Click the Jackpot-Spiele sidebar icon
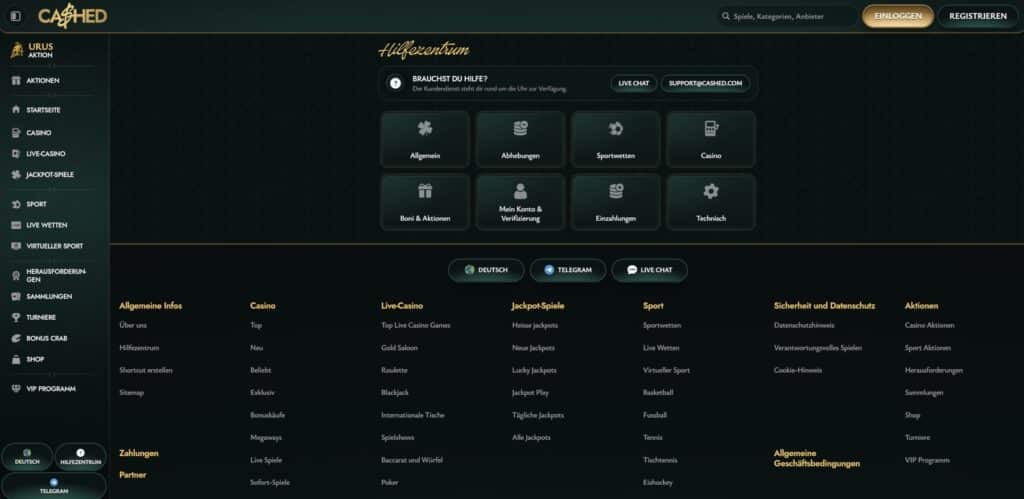Screen dimensions: 1024x499 16,174
